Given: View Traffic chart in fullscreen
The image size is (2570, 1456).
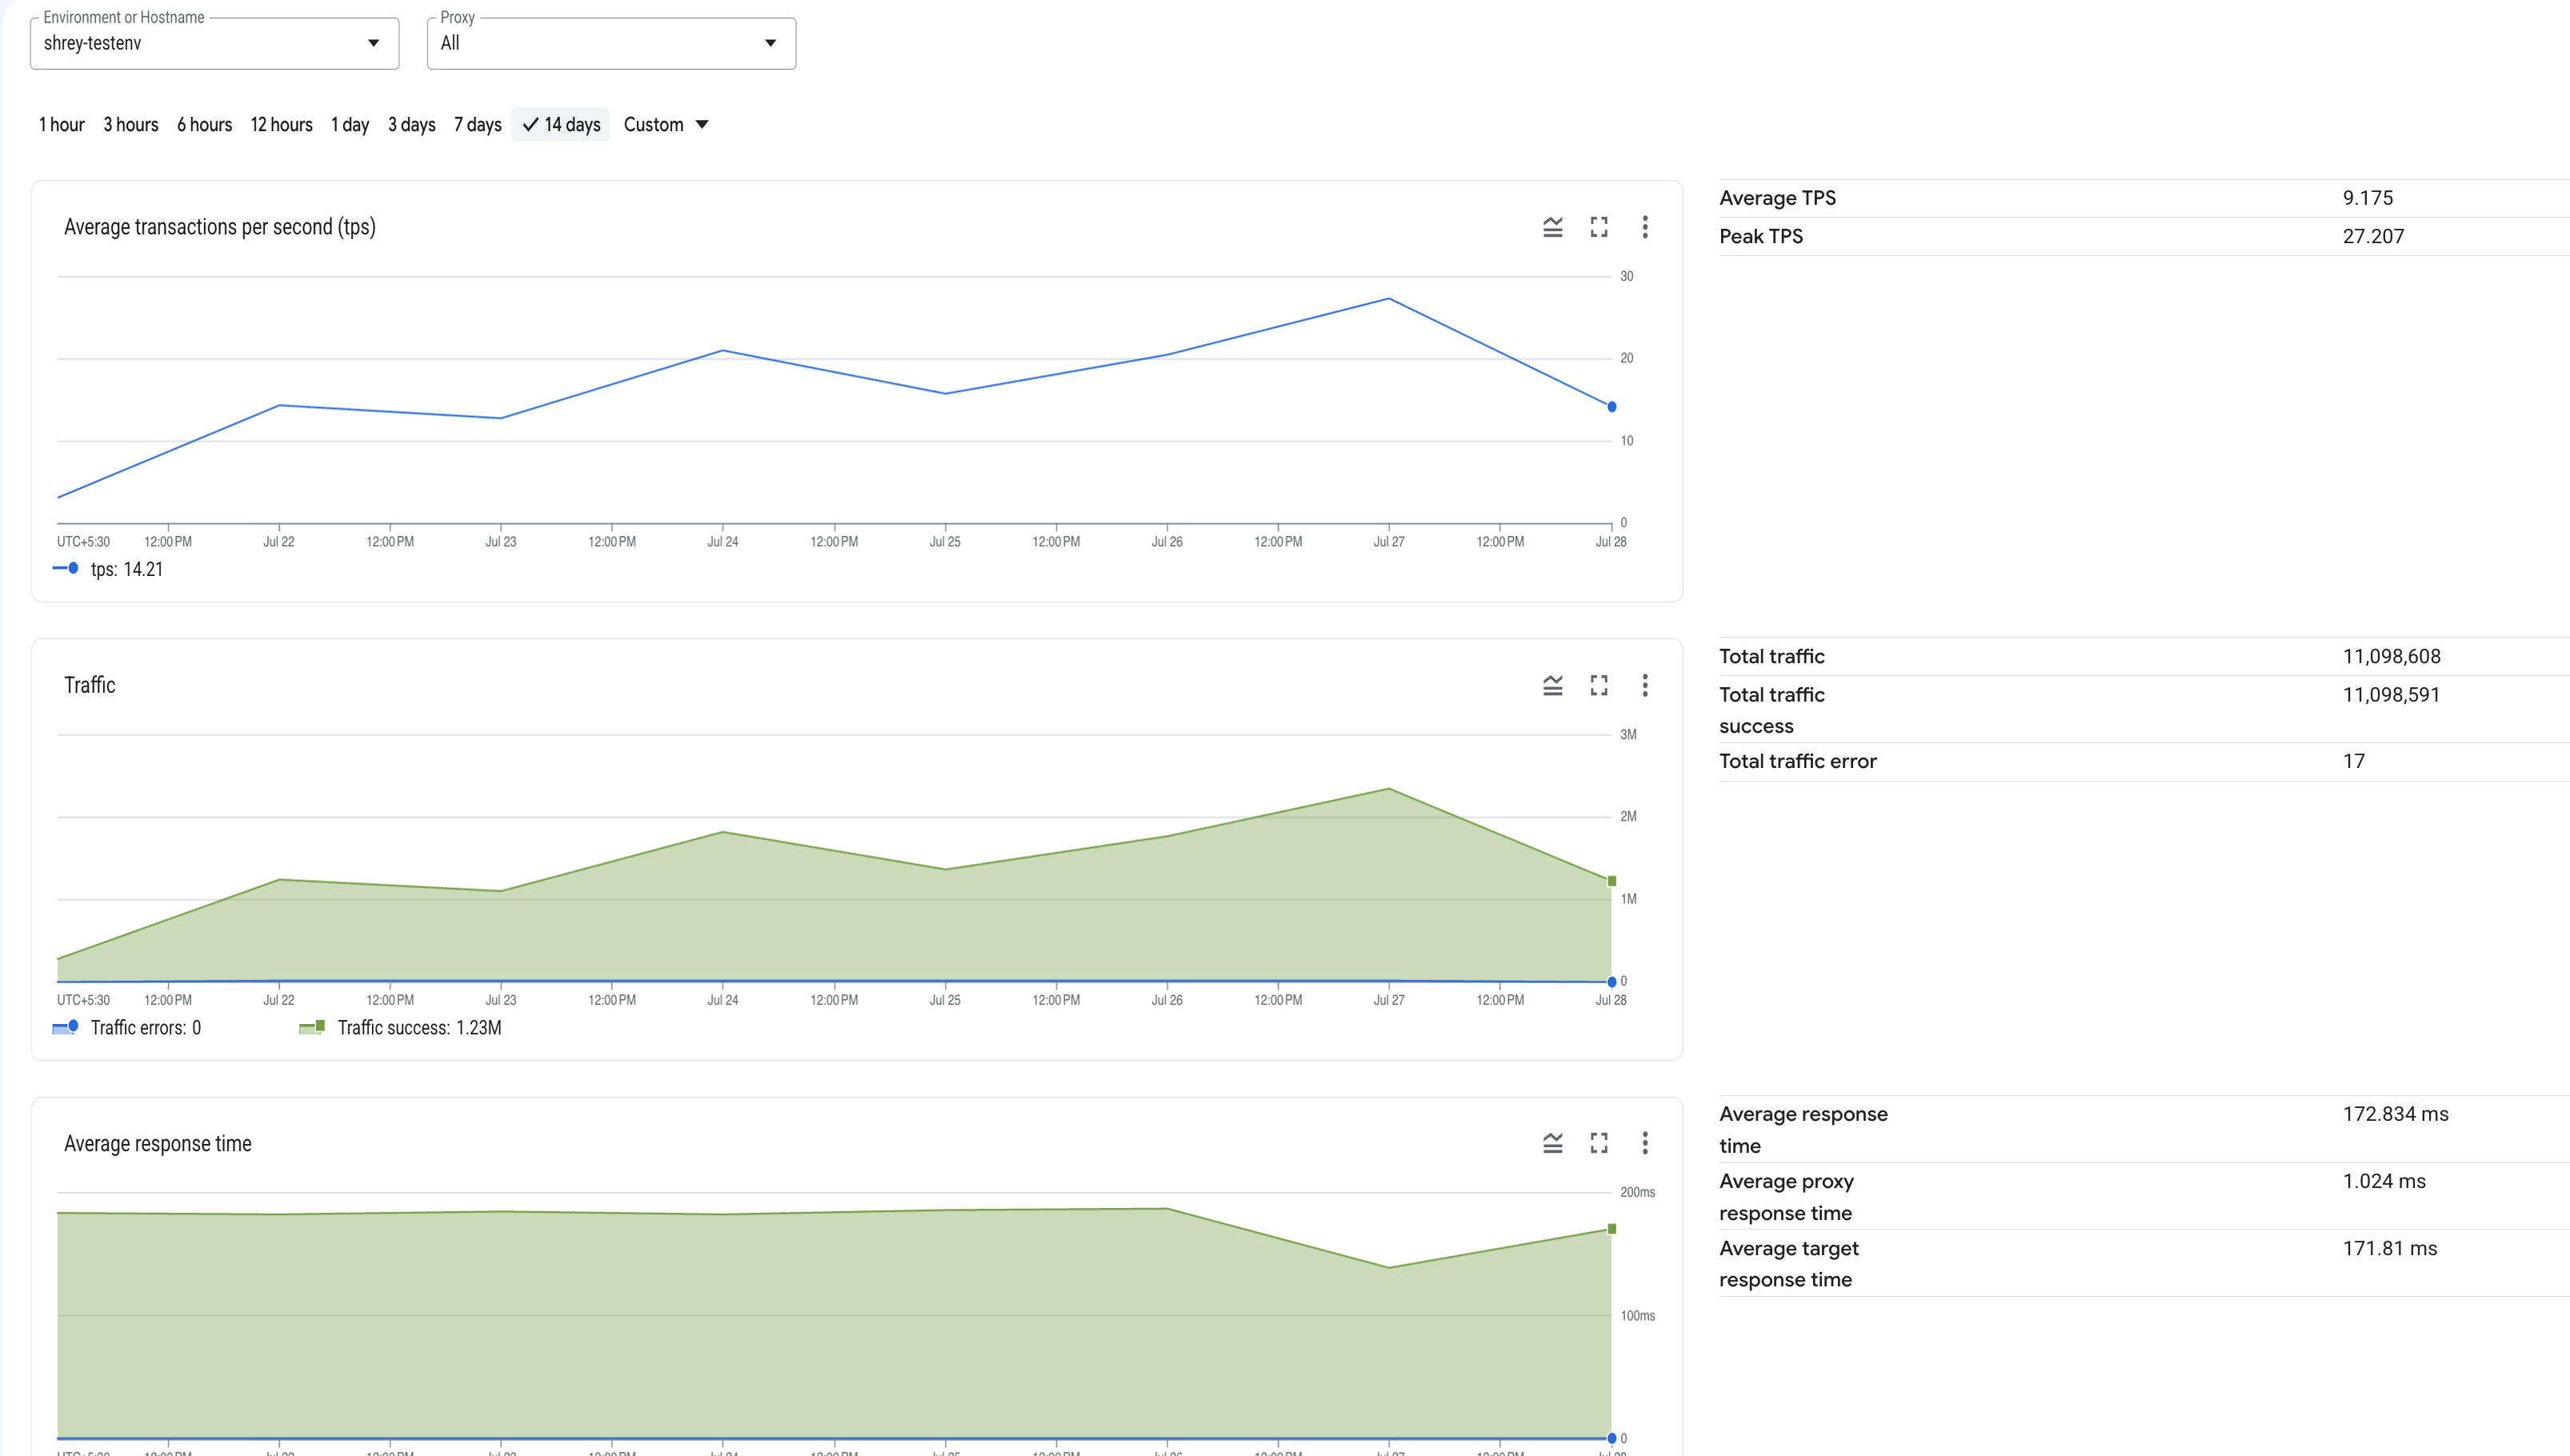Looking at the screenshot, I should pyautogui.click(x=1599, y=685).
